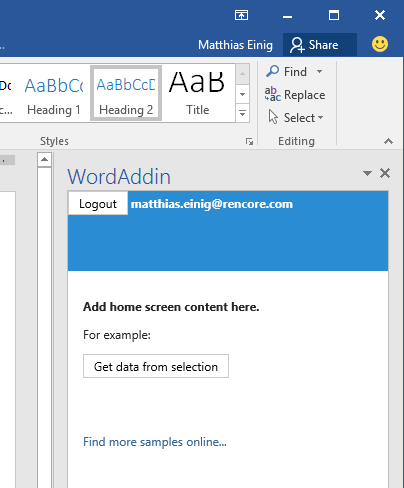Click 'Add home screen content here.' text
Image resolution: width=404 pixels, height=488 pixels.
171,307
